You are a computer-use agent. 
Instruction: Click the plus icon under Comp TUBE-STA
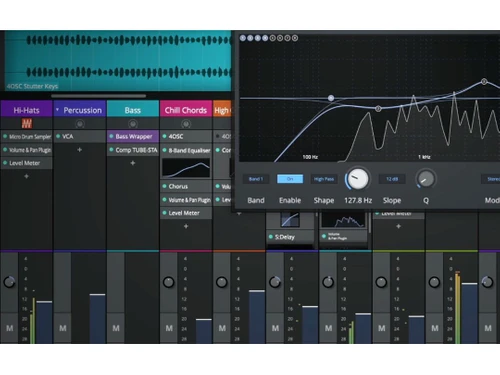133,163
